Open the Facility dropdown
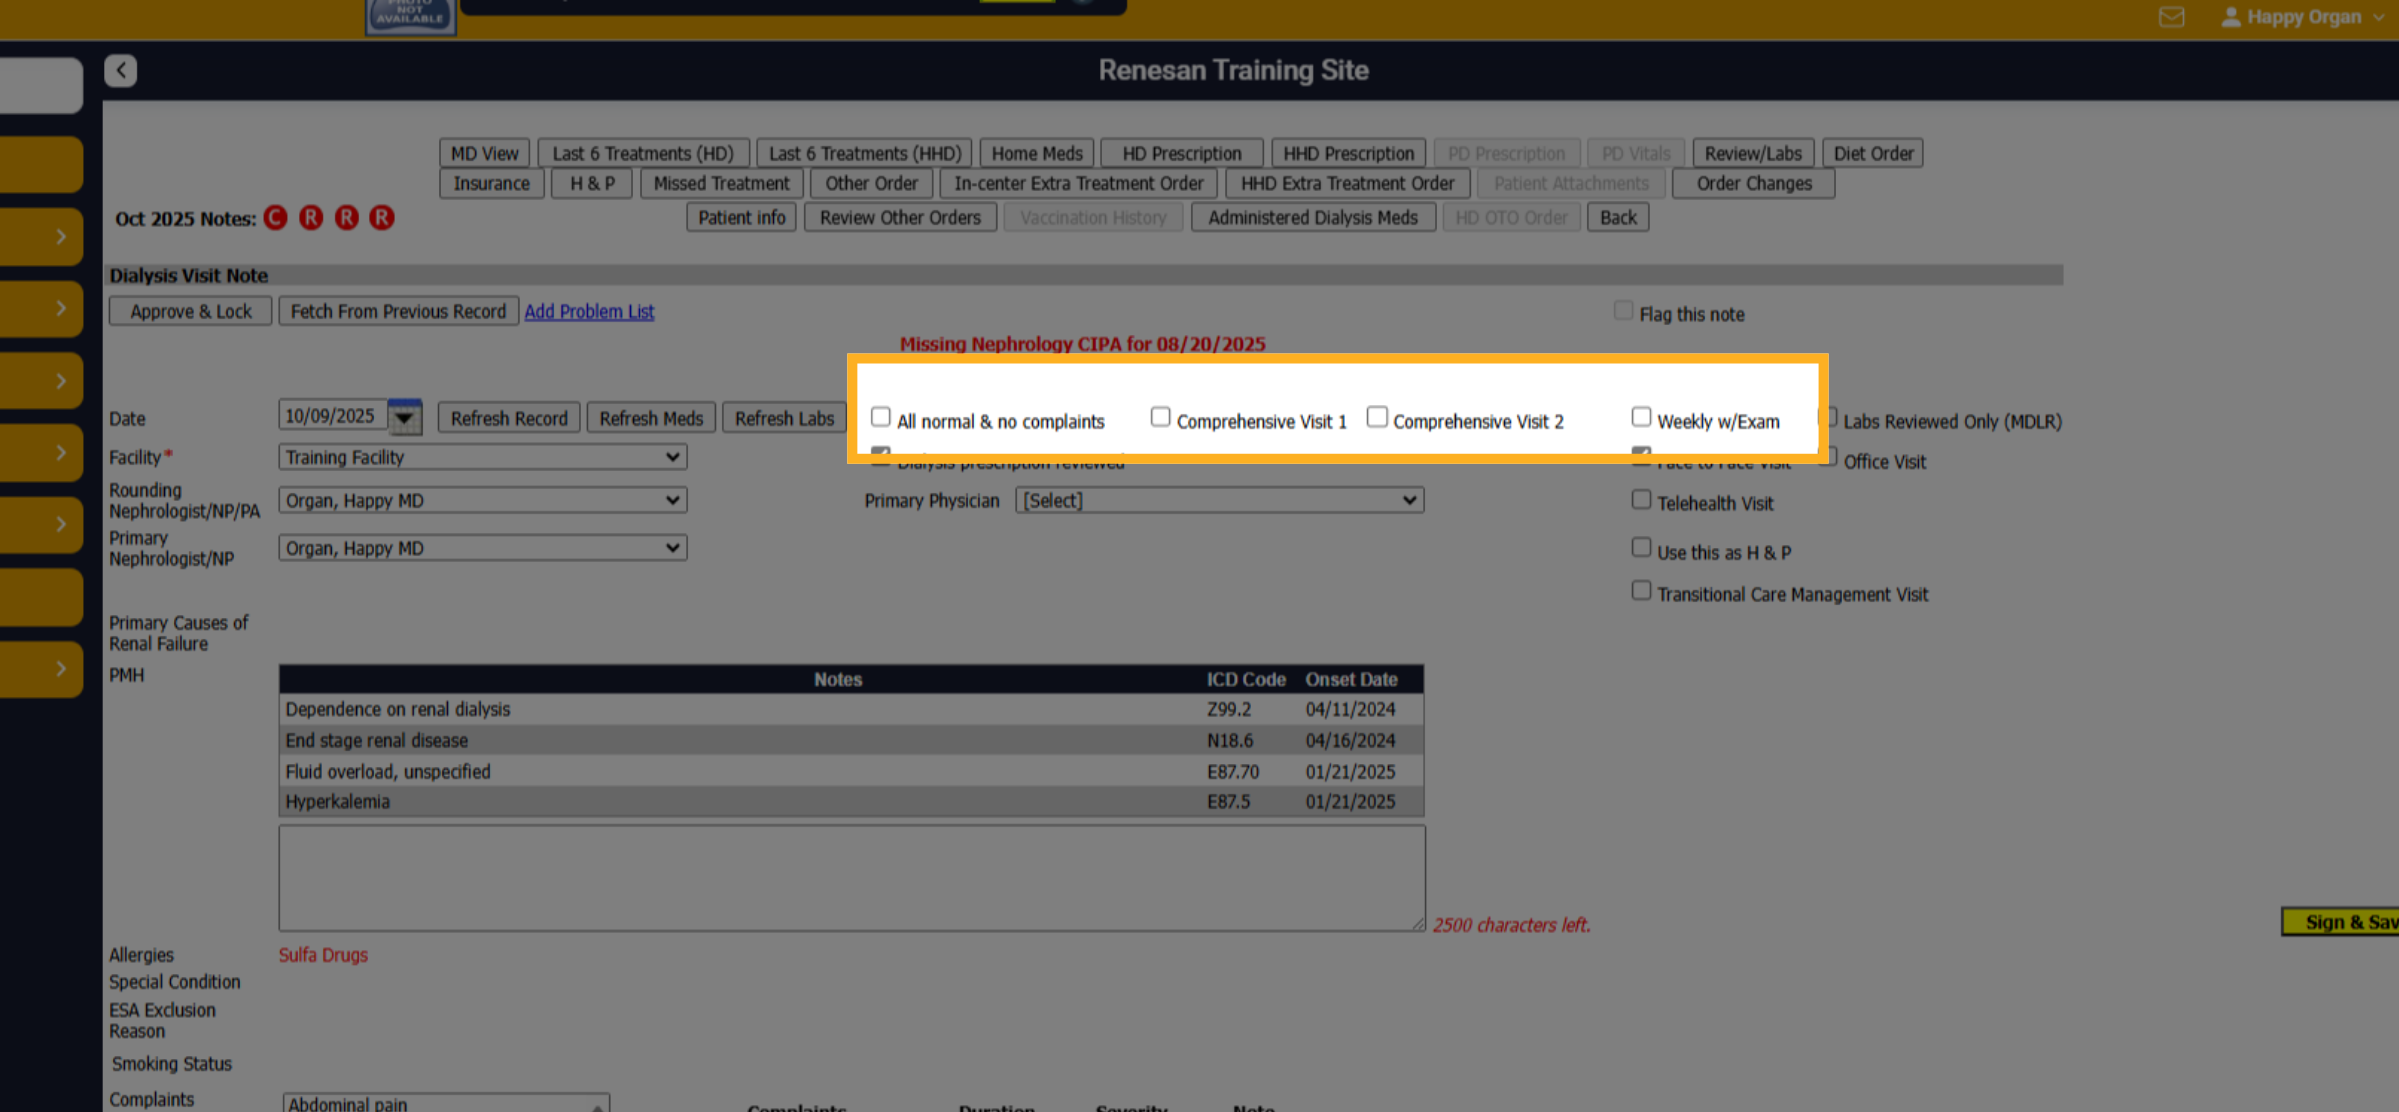Screen dimensions: 2399x1112 tap(483, 457)
